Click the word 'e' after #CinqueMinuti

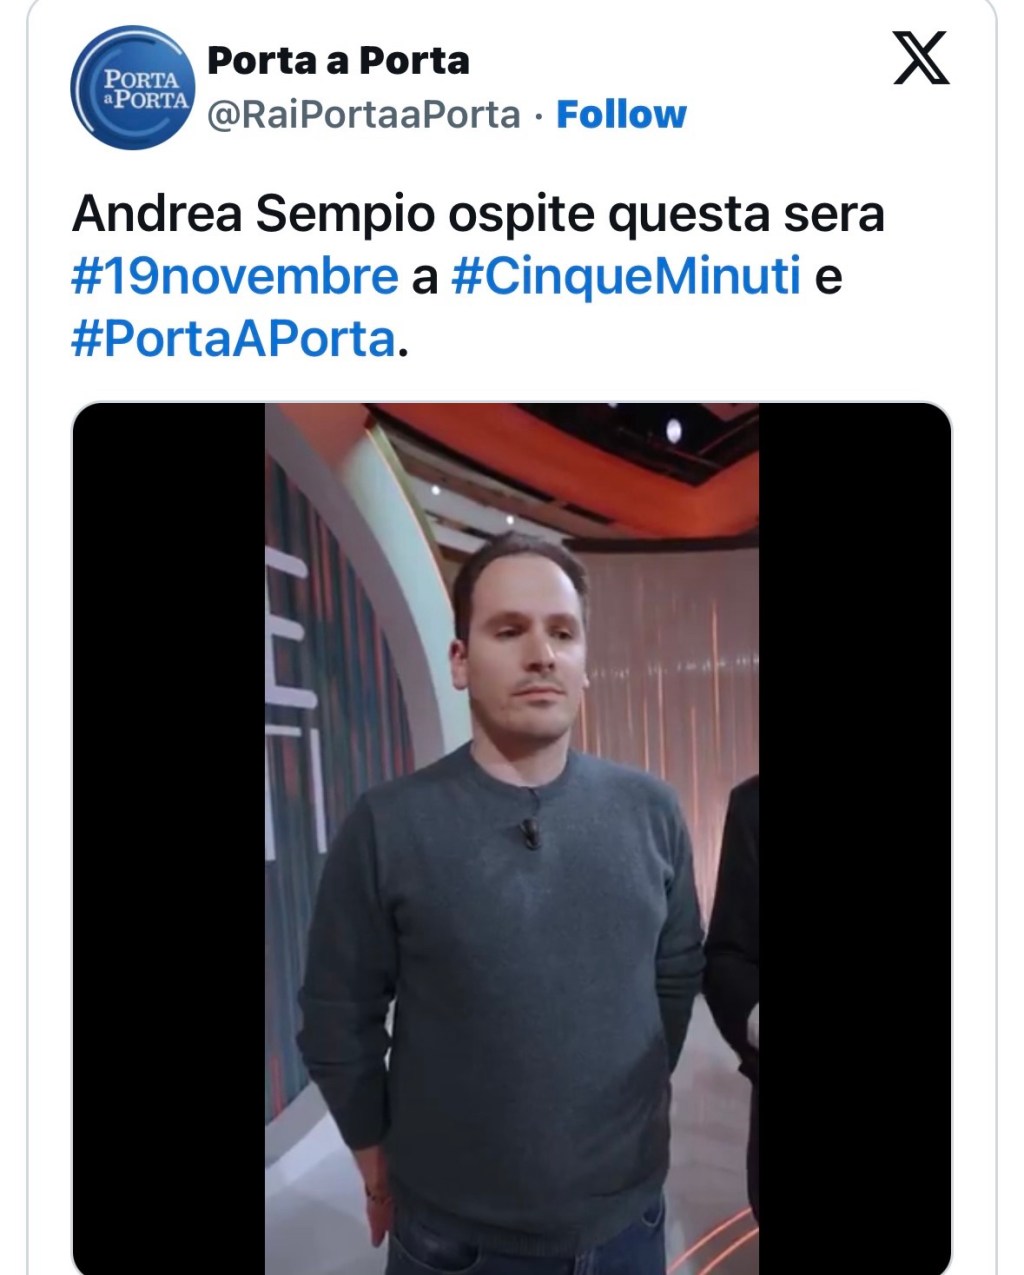pyautogui.click(x=828, y=277)
